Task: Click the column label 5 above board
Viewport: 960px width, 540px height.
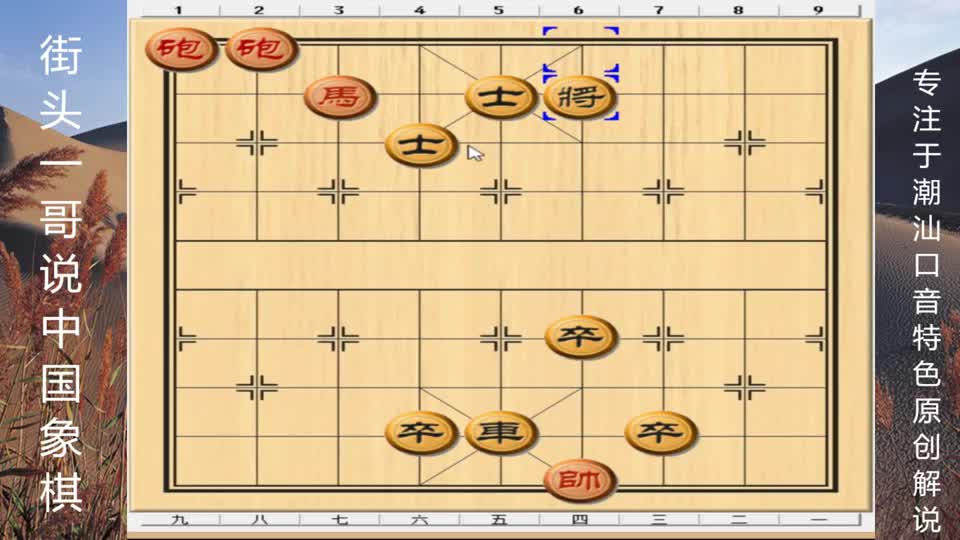Action: [x=498, y=10]
